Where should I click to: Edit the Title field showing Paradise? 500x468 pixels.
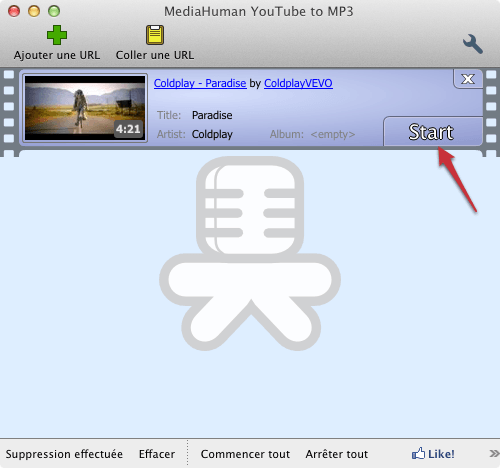click(212, 115)
